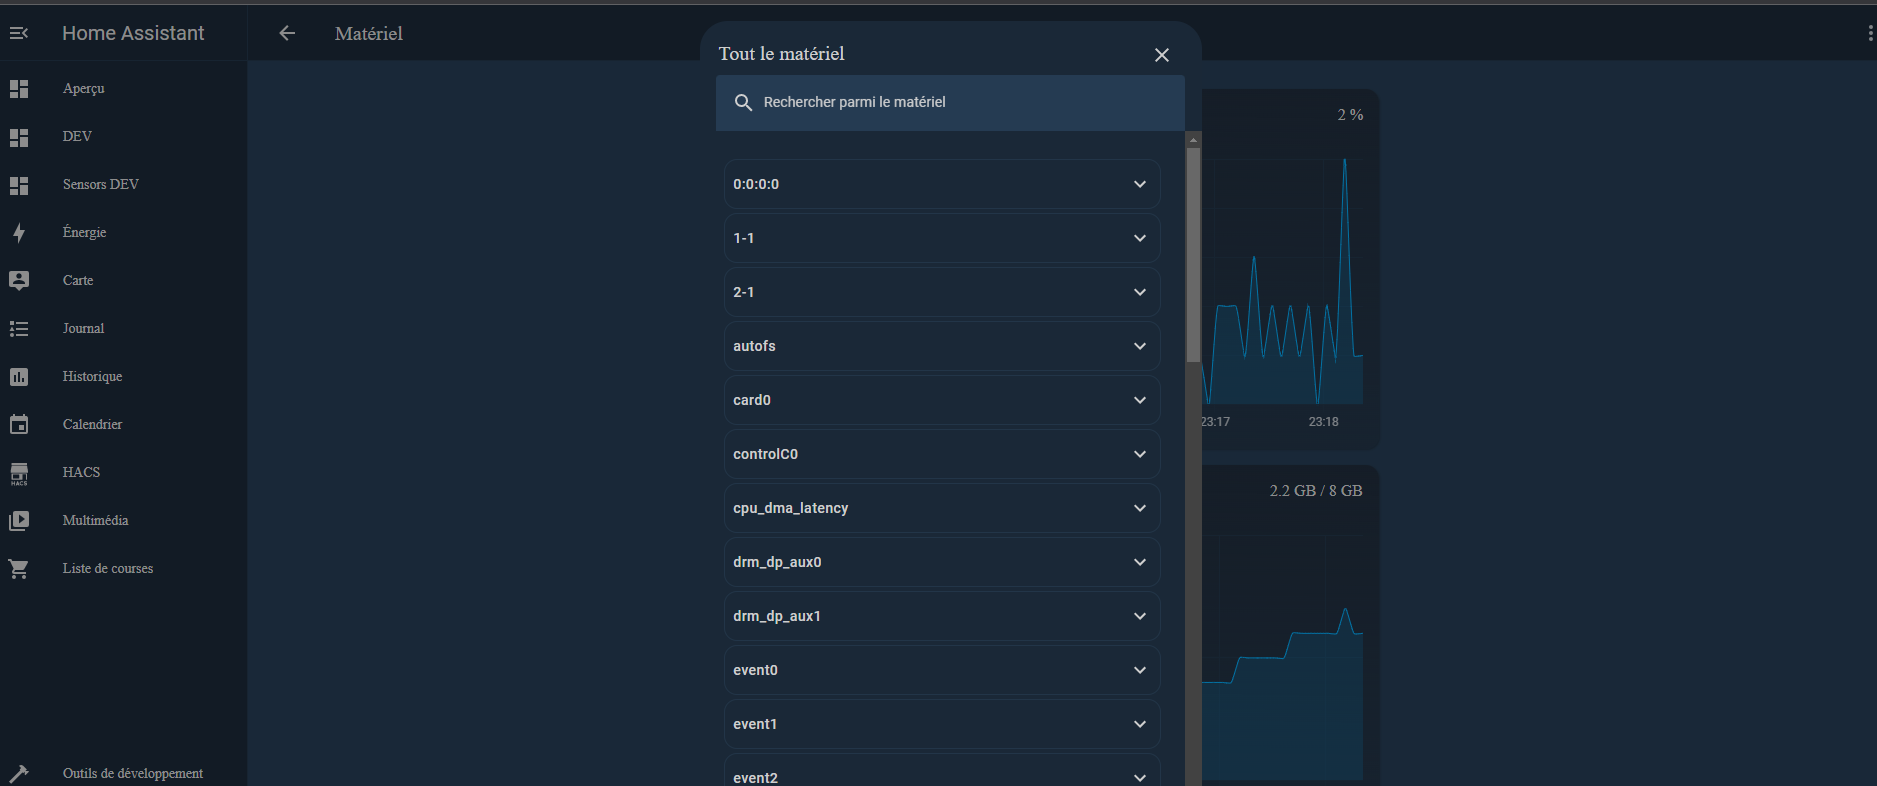Screen dimensions: 1877x786
Task: Expand the cpu_dma_latency entry
Action: click(1139, 508)
